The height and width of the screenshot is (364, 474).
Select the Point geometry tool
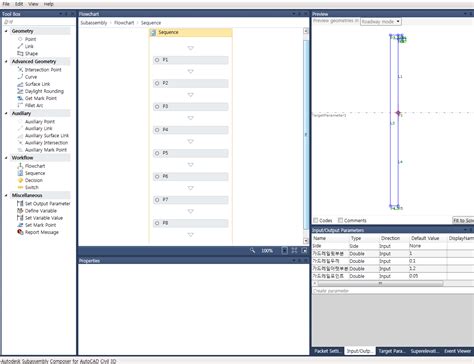tap(30, 39)
